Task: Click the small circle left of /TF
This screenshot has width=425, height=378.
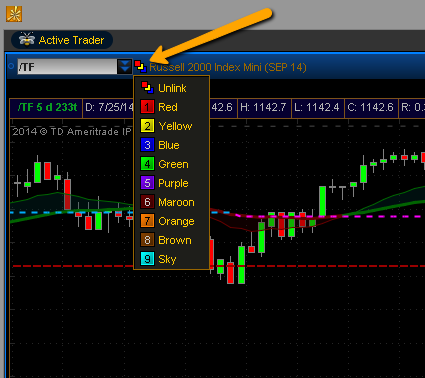Action: [x=11, y=66]
